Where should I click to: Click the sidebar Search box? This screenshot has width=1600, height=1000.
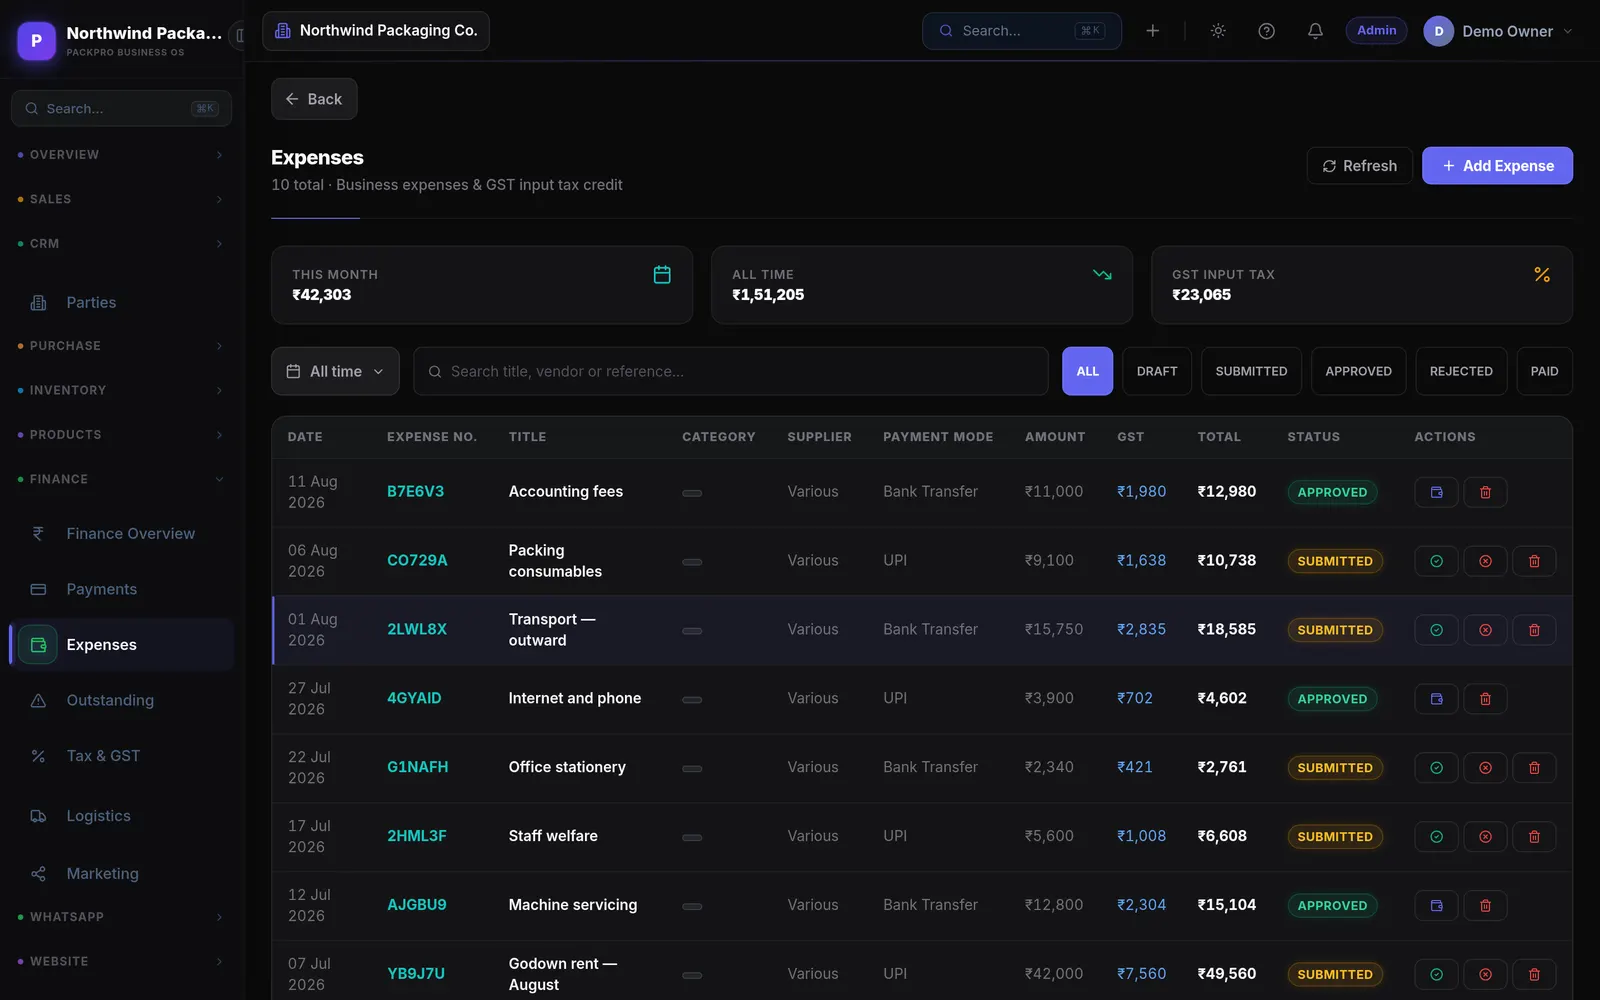pyautogui.click(x=121, y=108)
